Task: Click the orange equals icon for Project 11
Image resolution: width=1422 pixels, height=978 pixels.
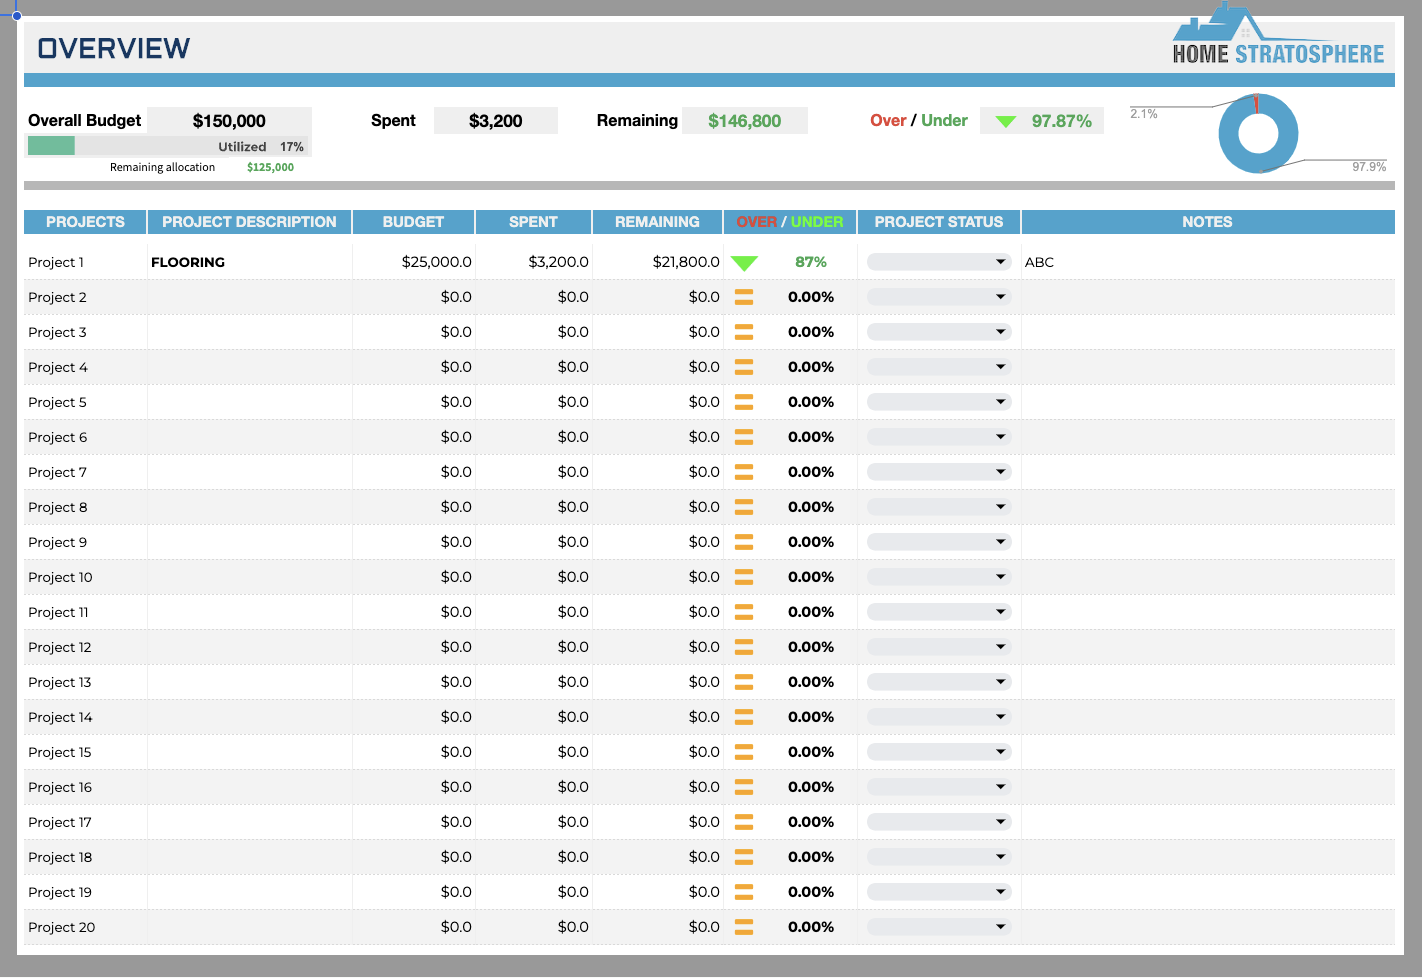Action: tap(744, 612)
